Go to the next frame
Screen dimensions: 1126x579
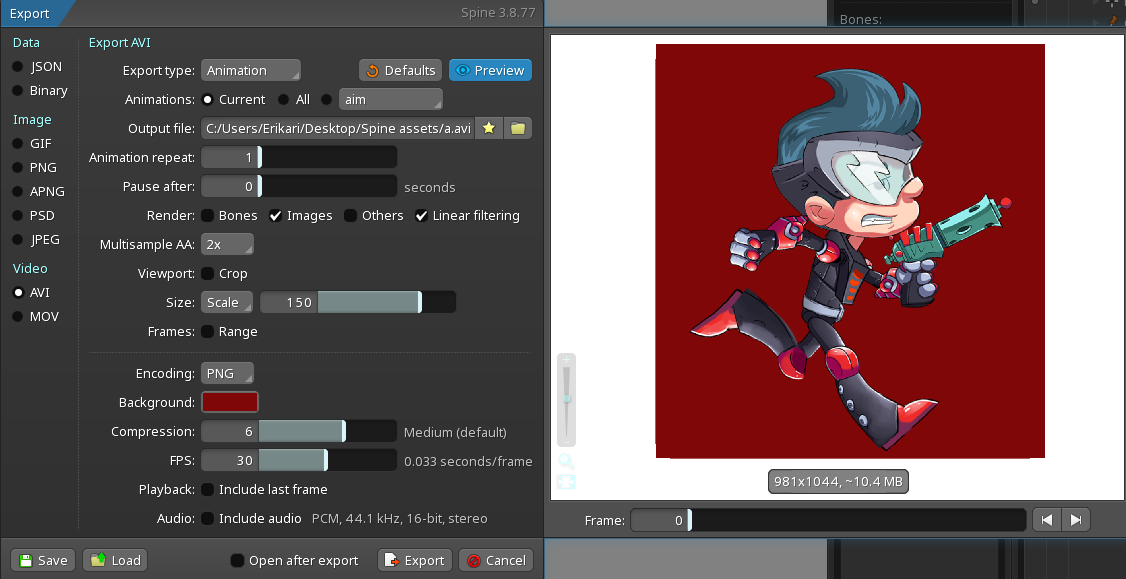pos(1076,520)
